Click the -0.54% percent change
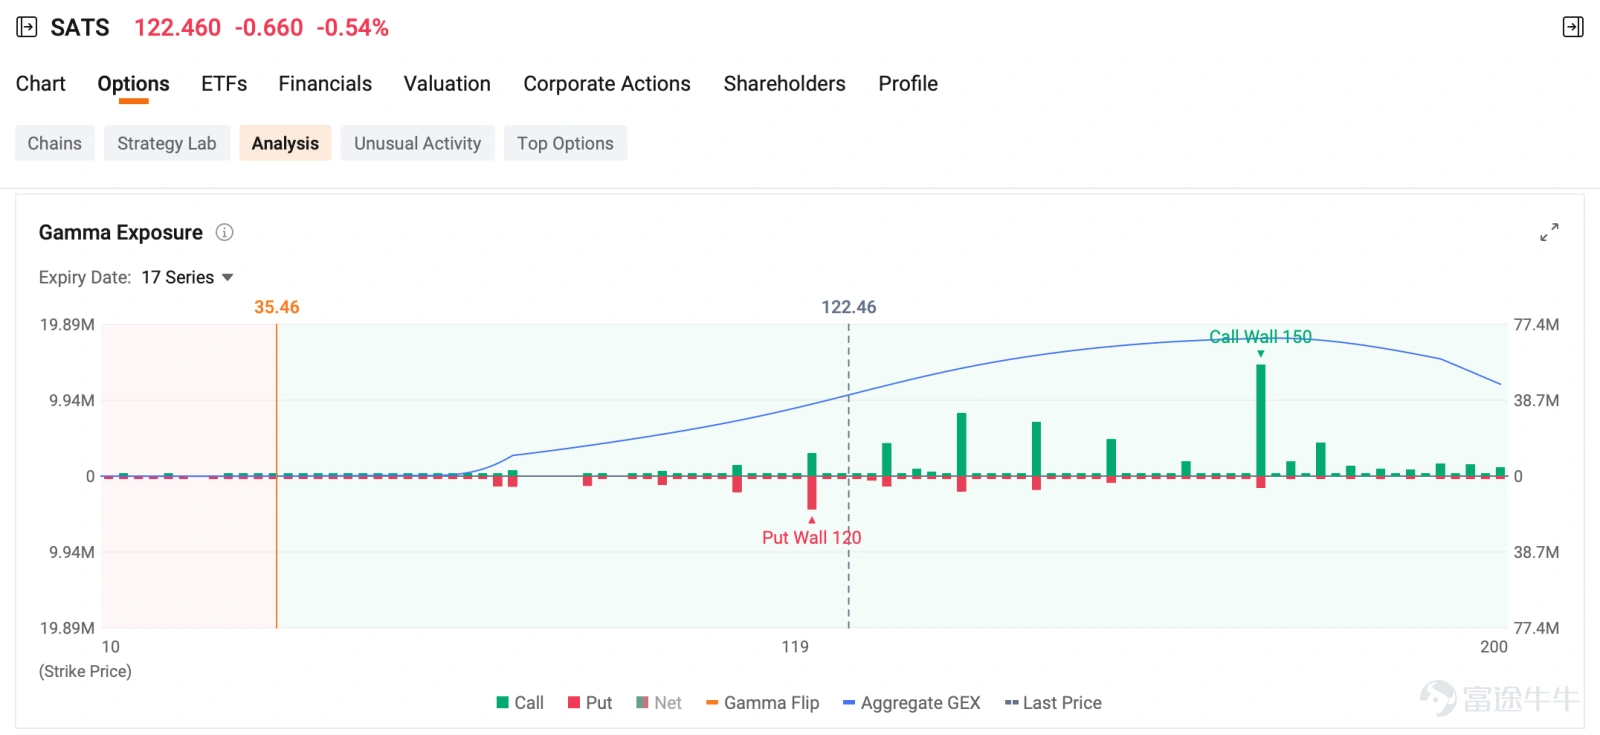The image size is (1600, 735). [x=352, y=27]
